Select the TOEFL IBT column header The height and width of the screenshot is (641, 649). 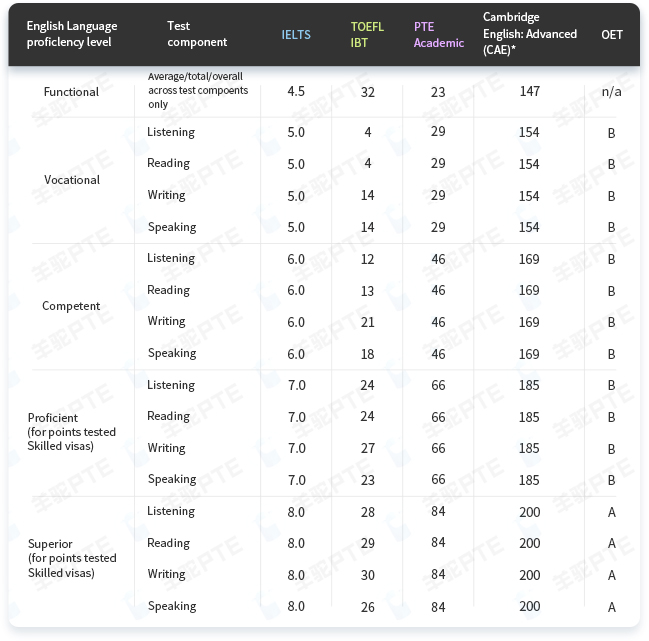coord(367,35)
